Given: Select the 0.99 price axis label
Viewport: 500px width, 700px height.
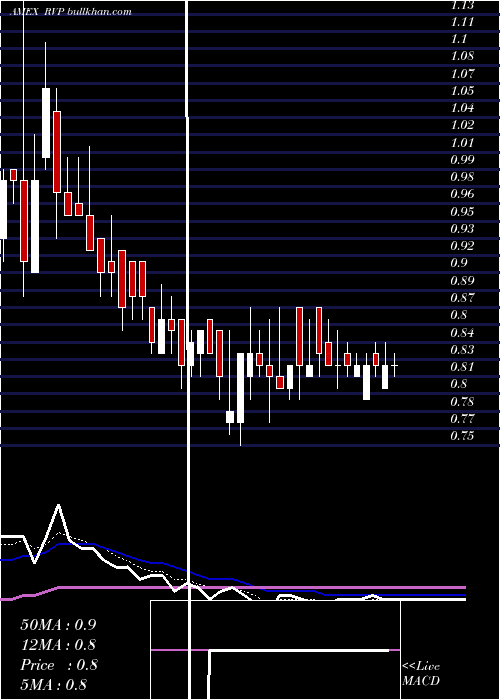Looking at the screenshot, I should [x=462, y=159].
